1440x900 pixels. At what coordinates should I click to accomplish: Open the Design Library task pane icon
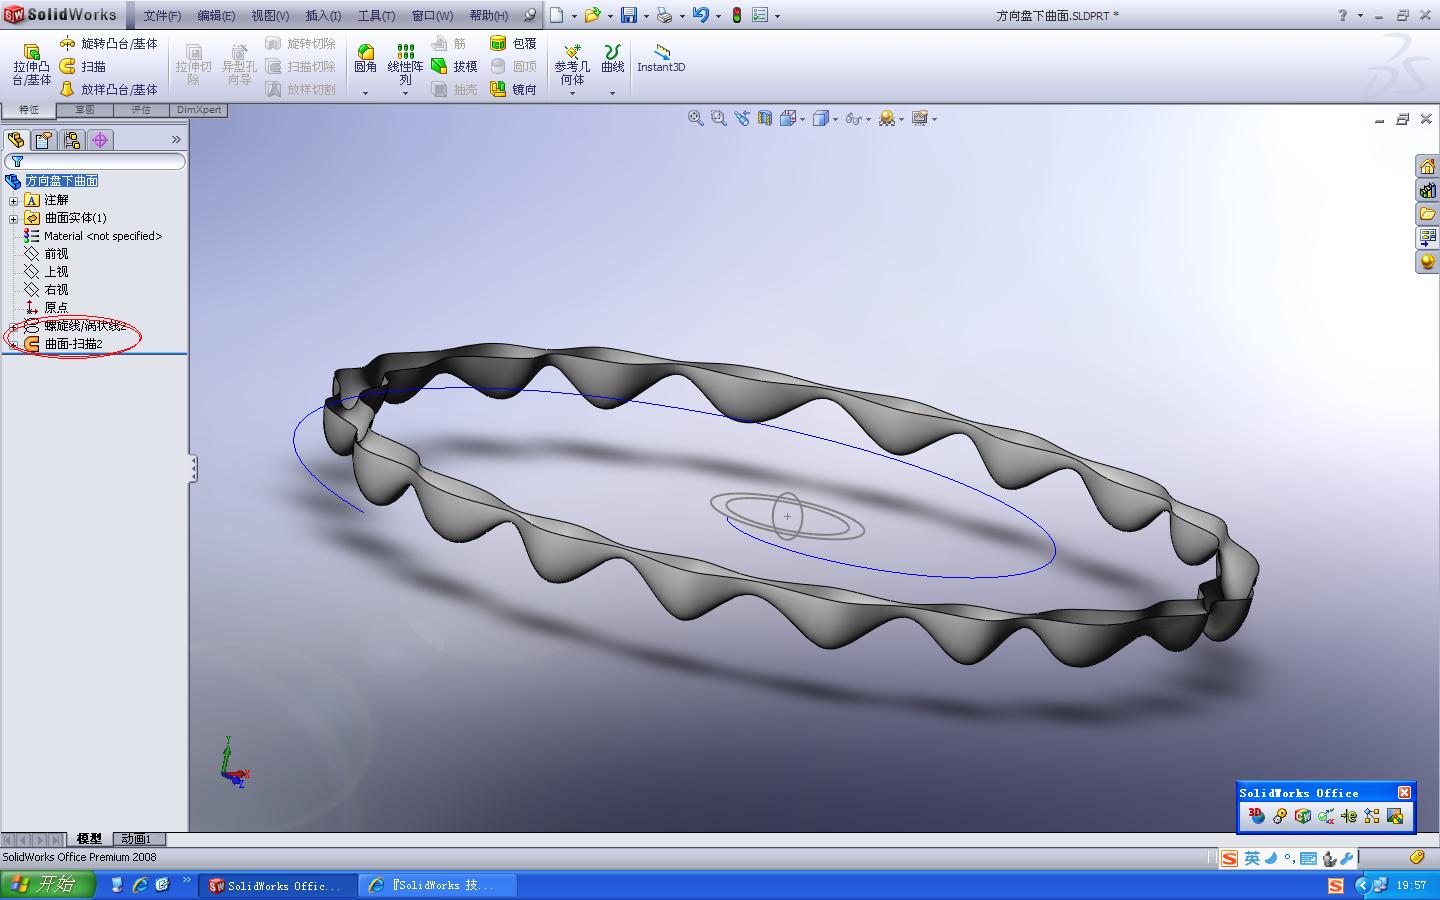[1427, 190]
